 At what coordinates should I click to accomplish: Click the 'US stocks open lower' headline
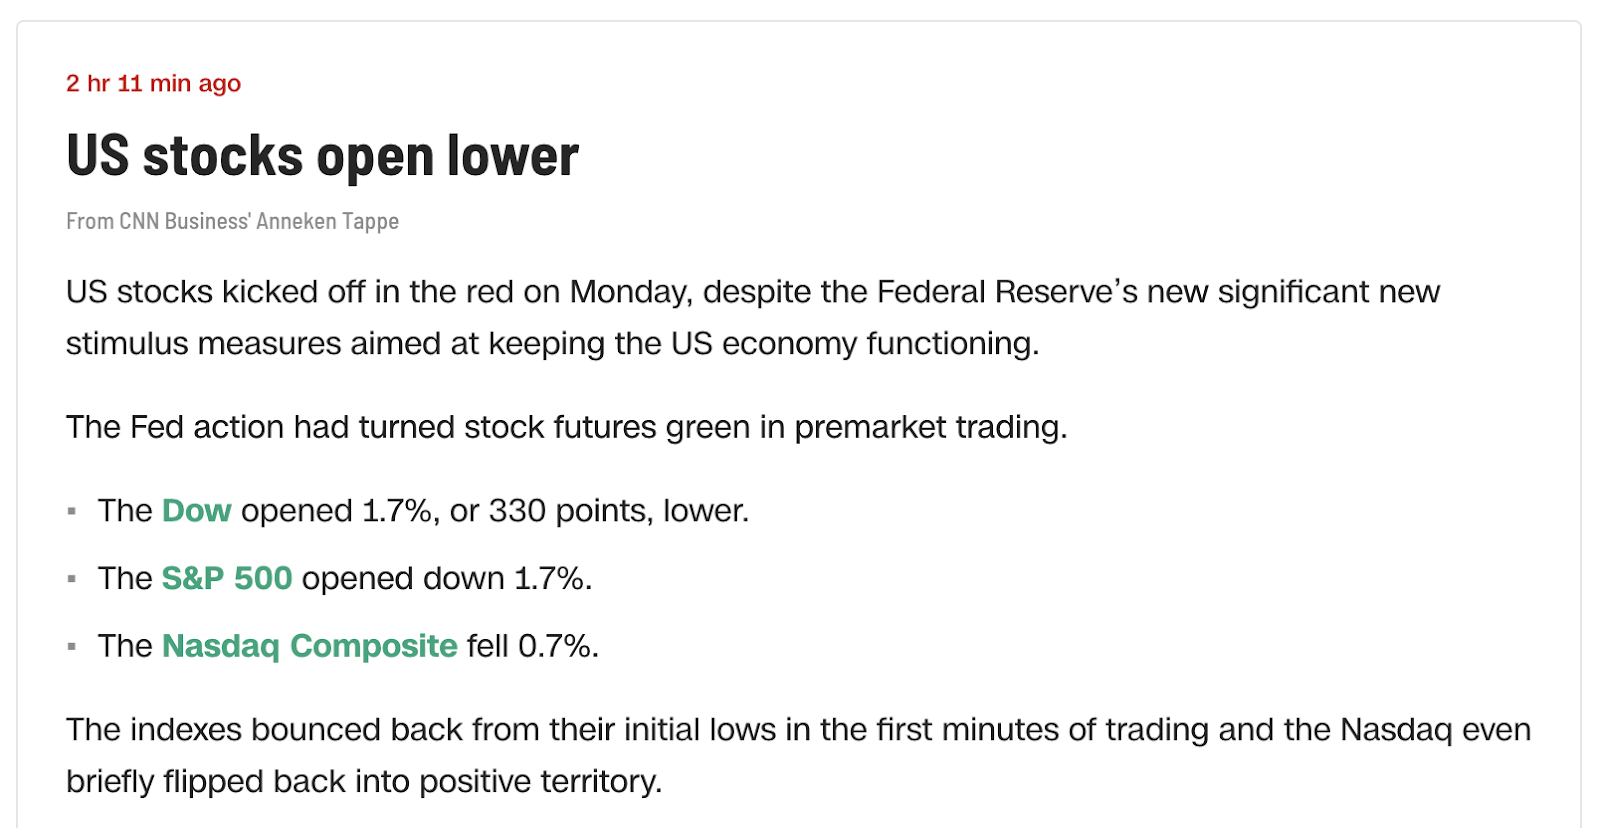[x=322, y=157]
